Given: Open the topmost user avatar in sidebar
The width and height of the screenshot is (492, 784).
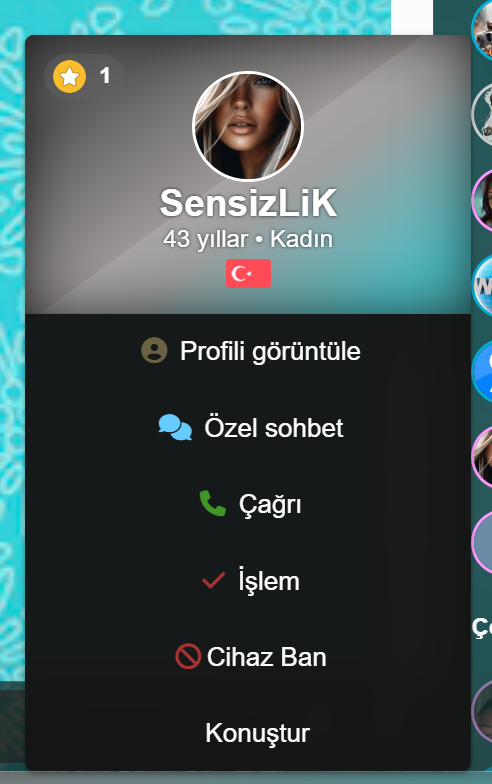Looking at the screenshot, I should coord(482,30).
